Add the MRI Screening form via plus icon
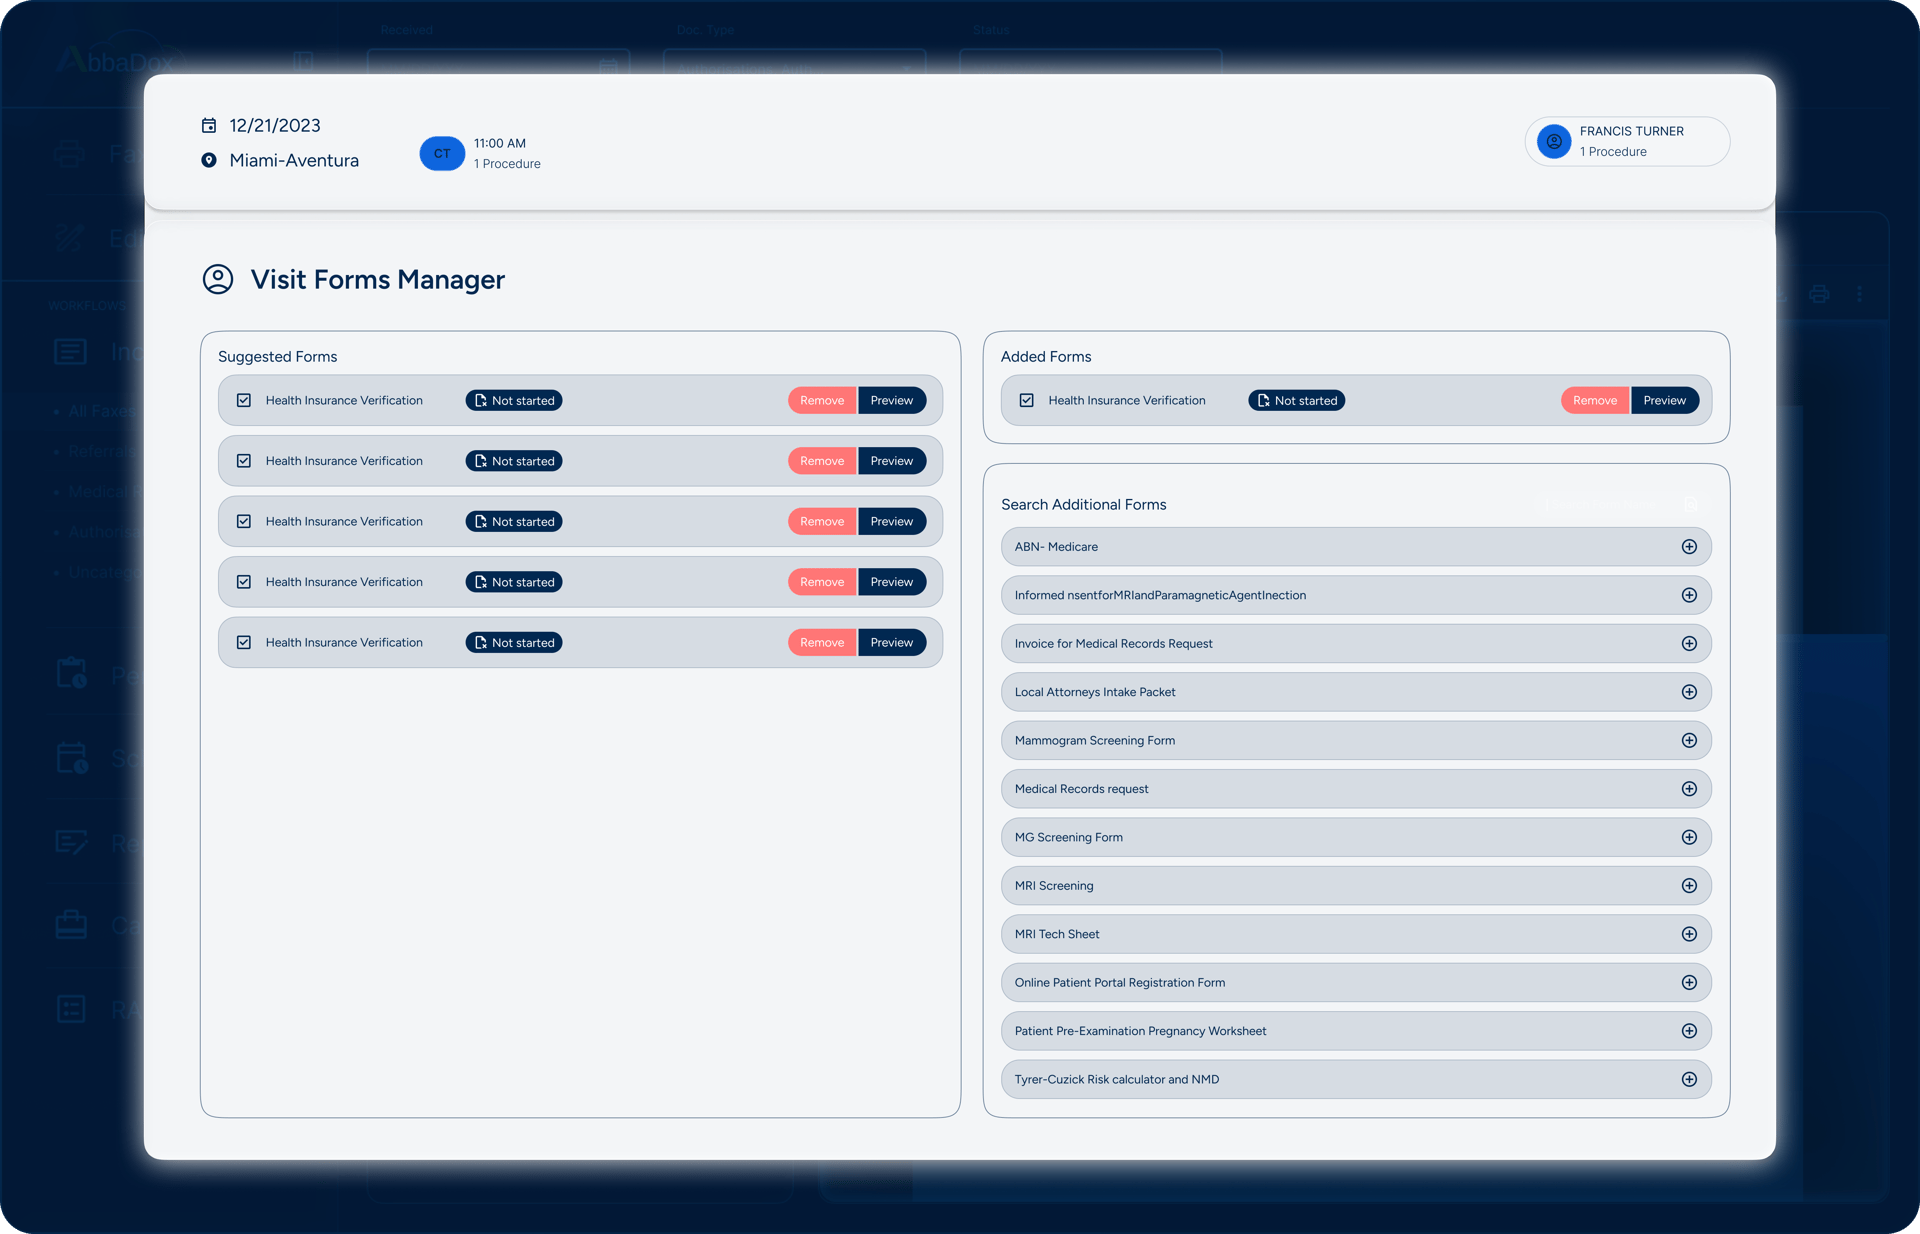Image resolution: width=1920 pixels, height=1234 pixels. pos(1689,886)
